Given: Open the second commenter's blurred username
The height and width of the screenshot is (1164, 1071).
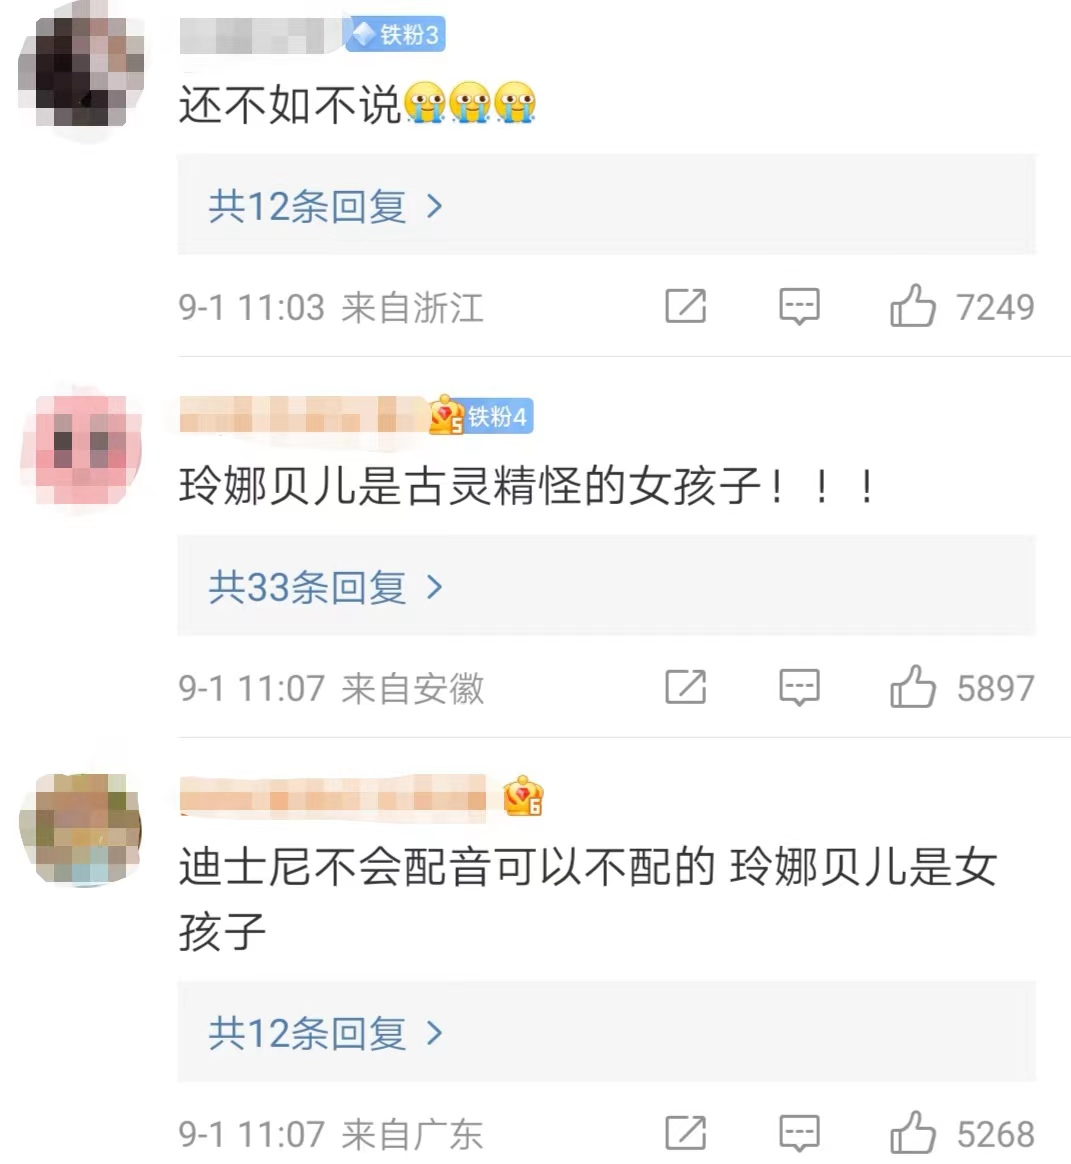Looking at the screenshot, I should (x=303, y=414).
